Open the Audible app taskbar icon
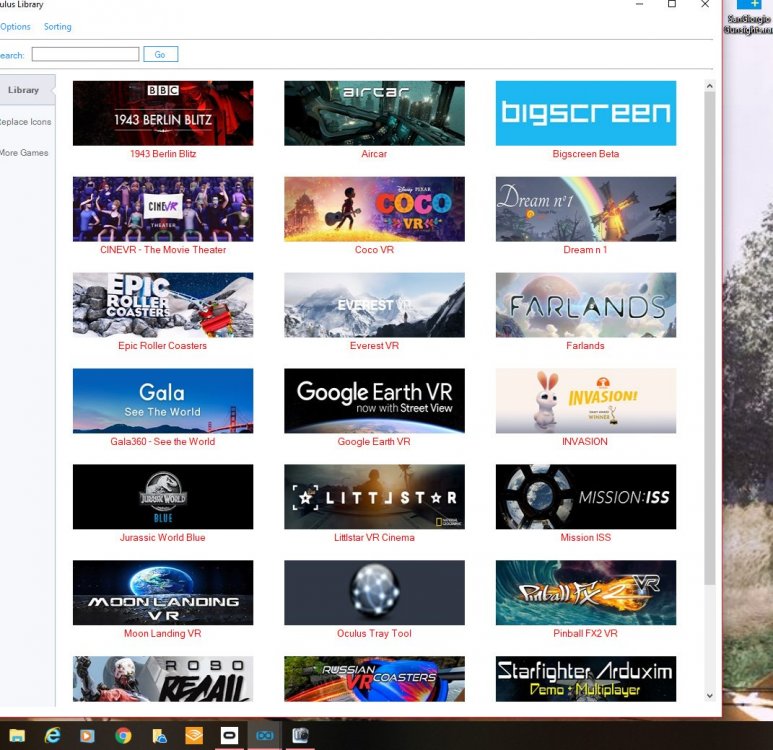 pyautogui.click(x=194, y=735)
